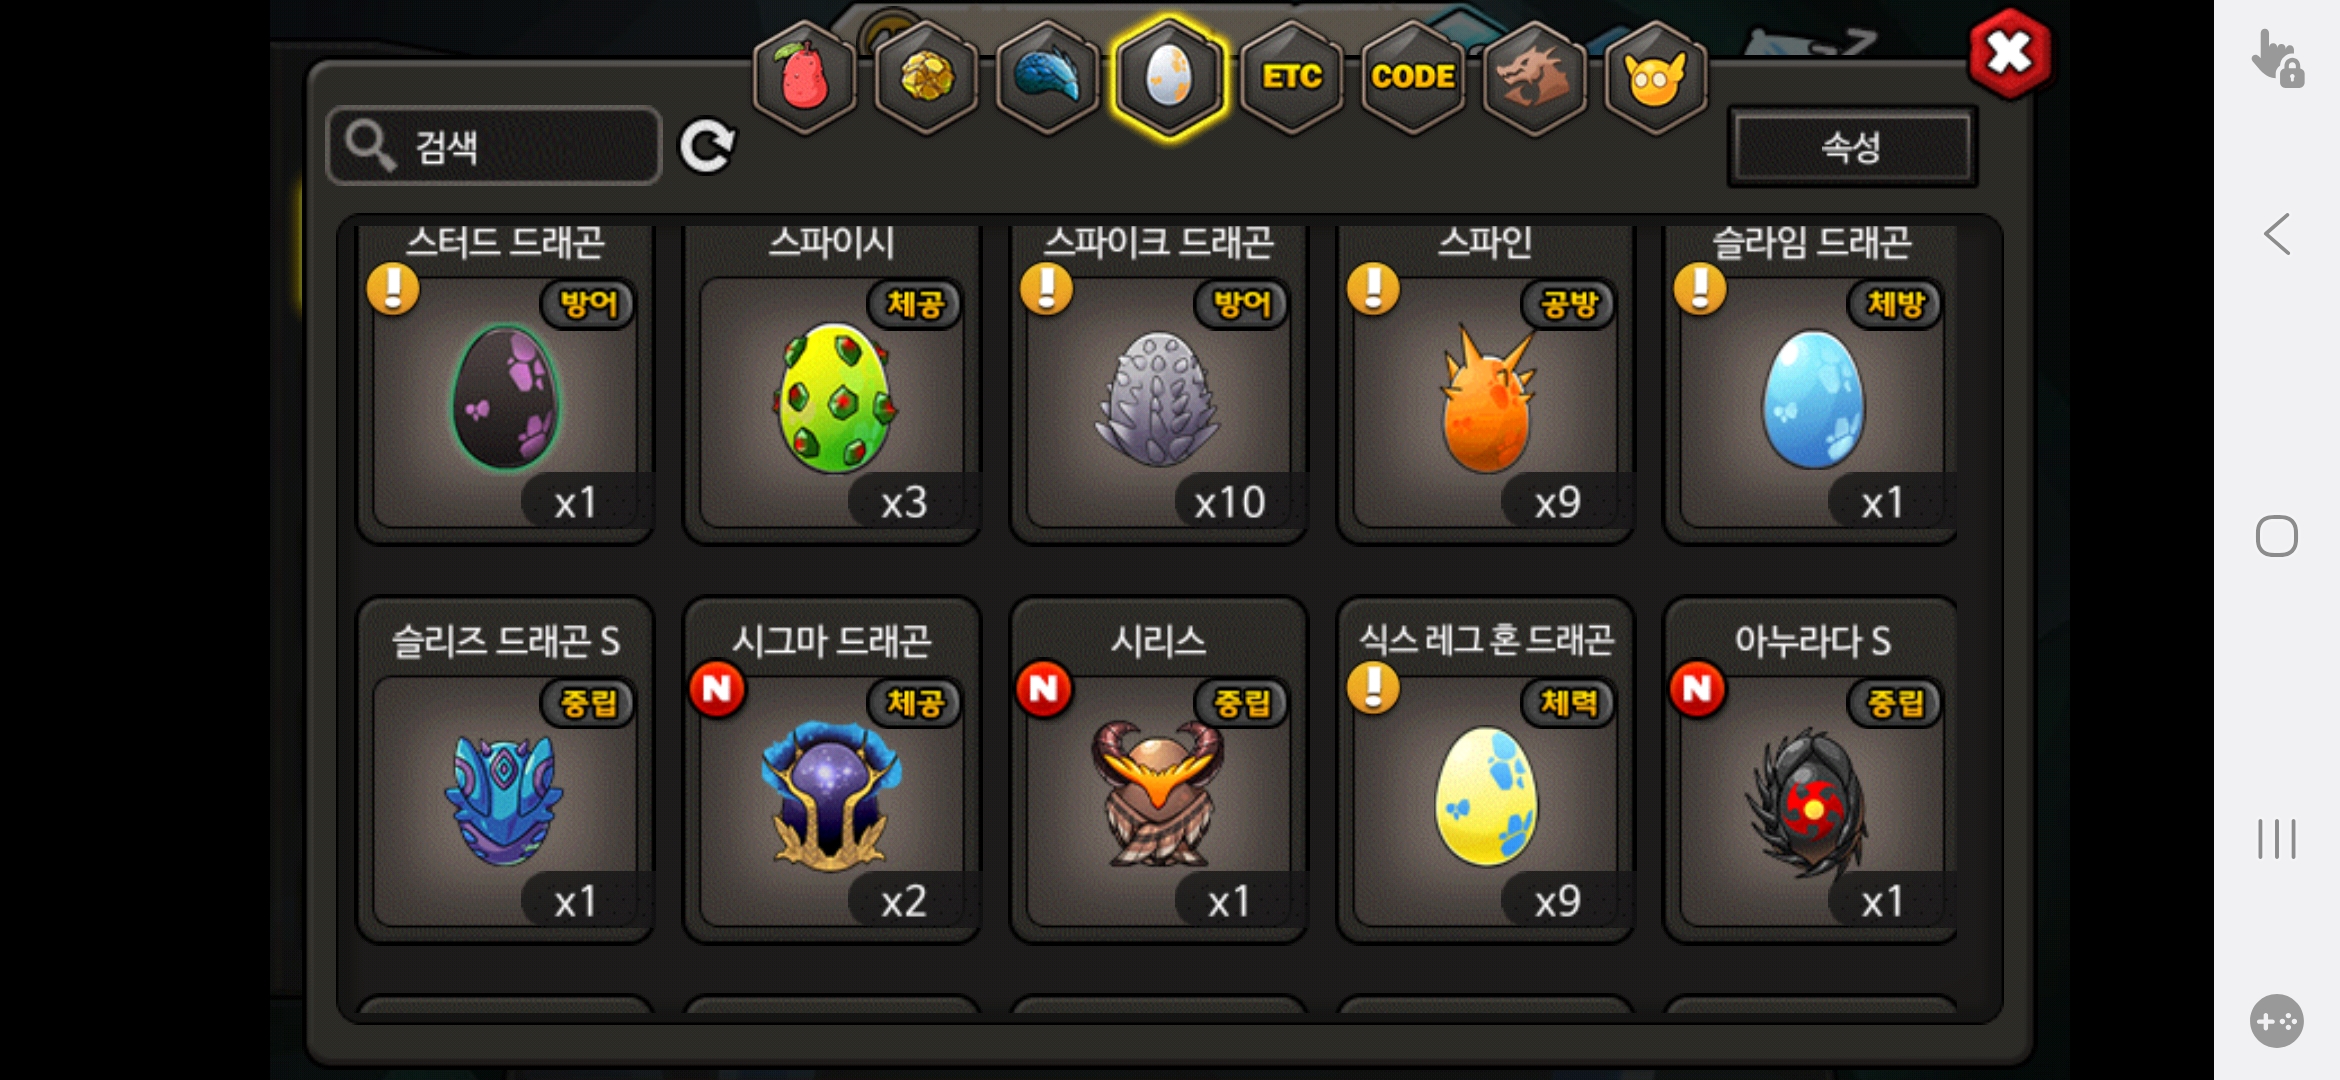Tap the Android back arrow

[2277, 235]
